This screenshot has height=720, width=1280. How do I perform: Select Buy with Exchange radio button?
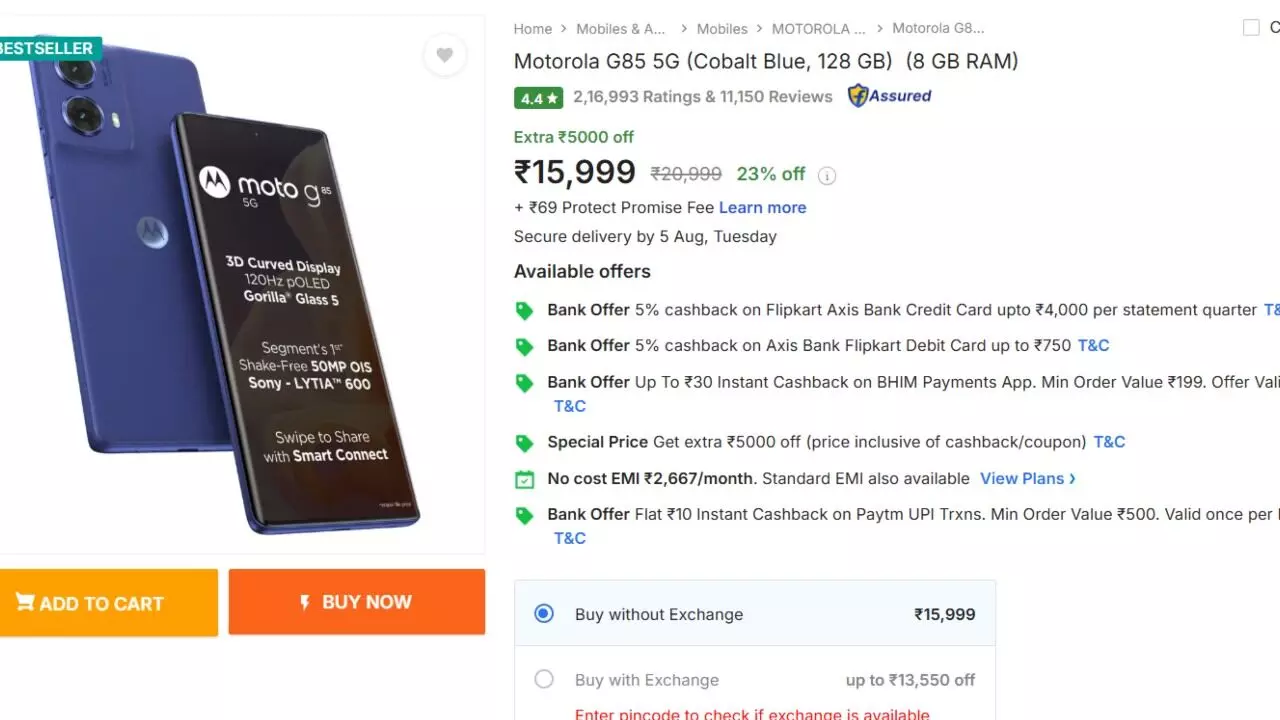(544, 680)
